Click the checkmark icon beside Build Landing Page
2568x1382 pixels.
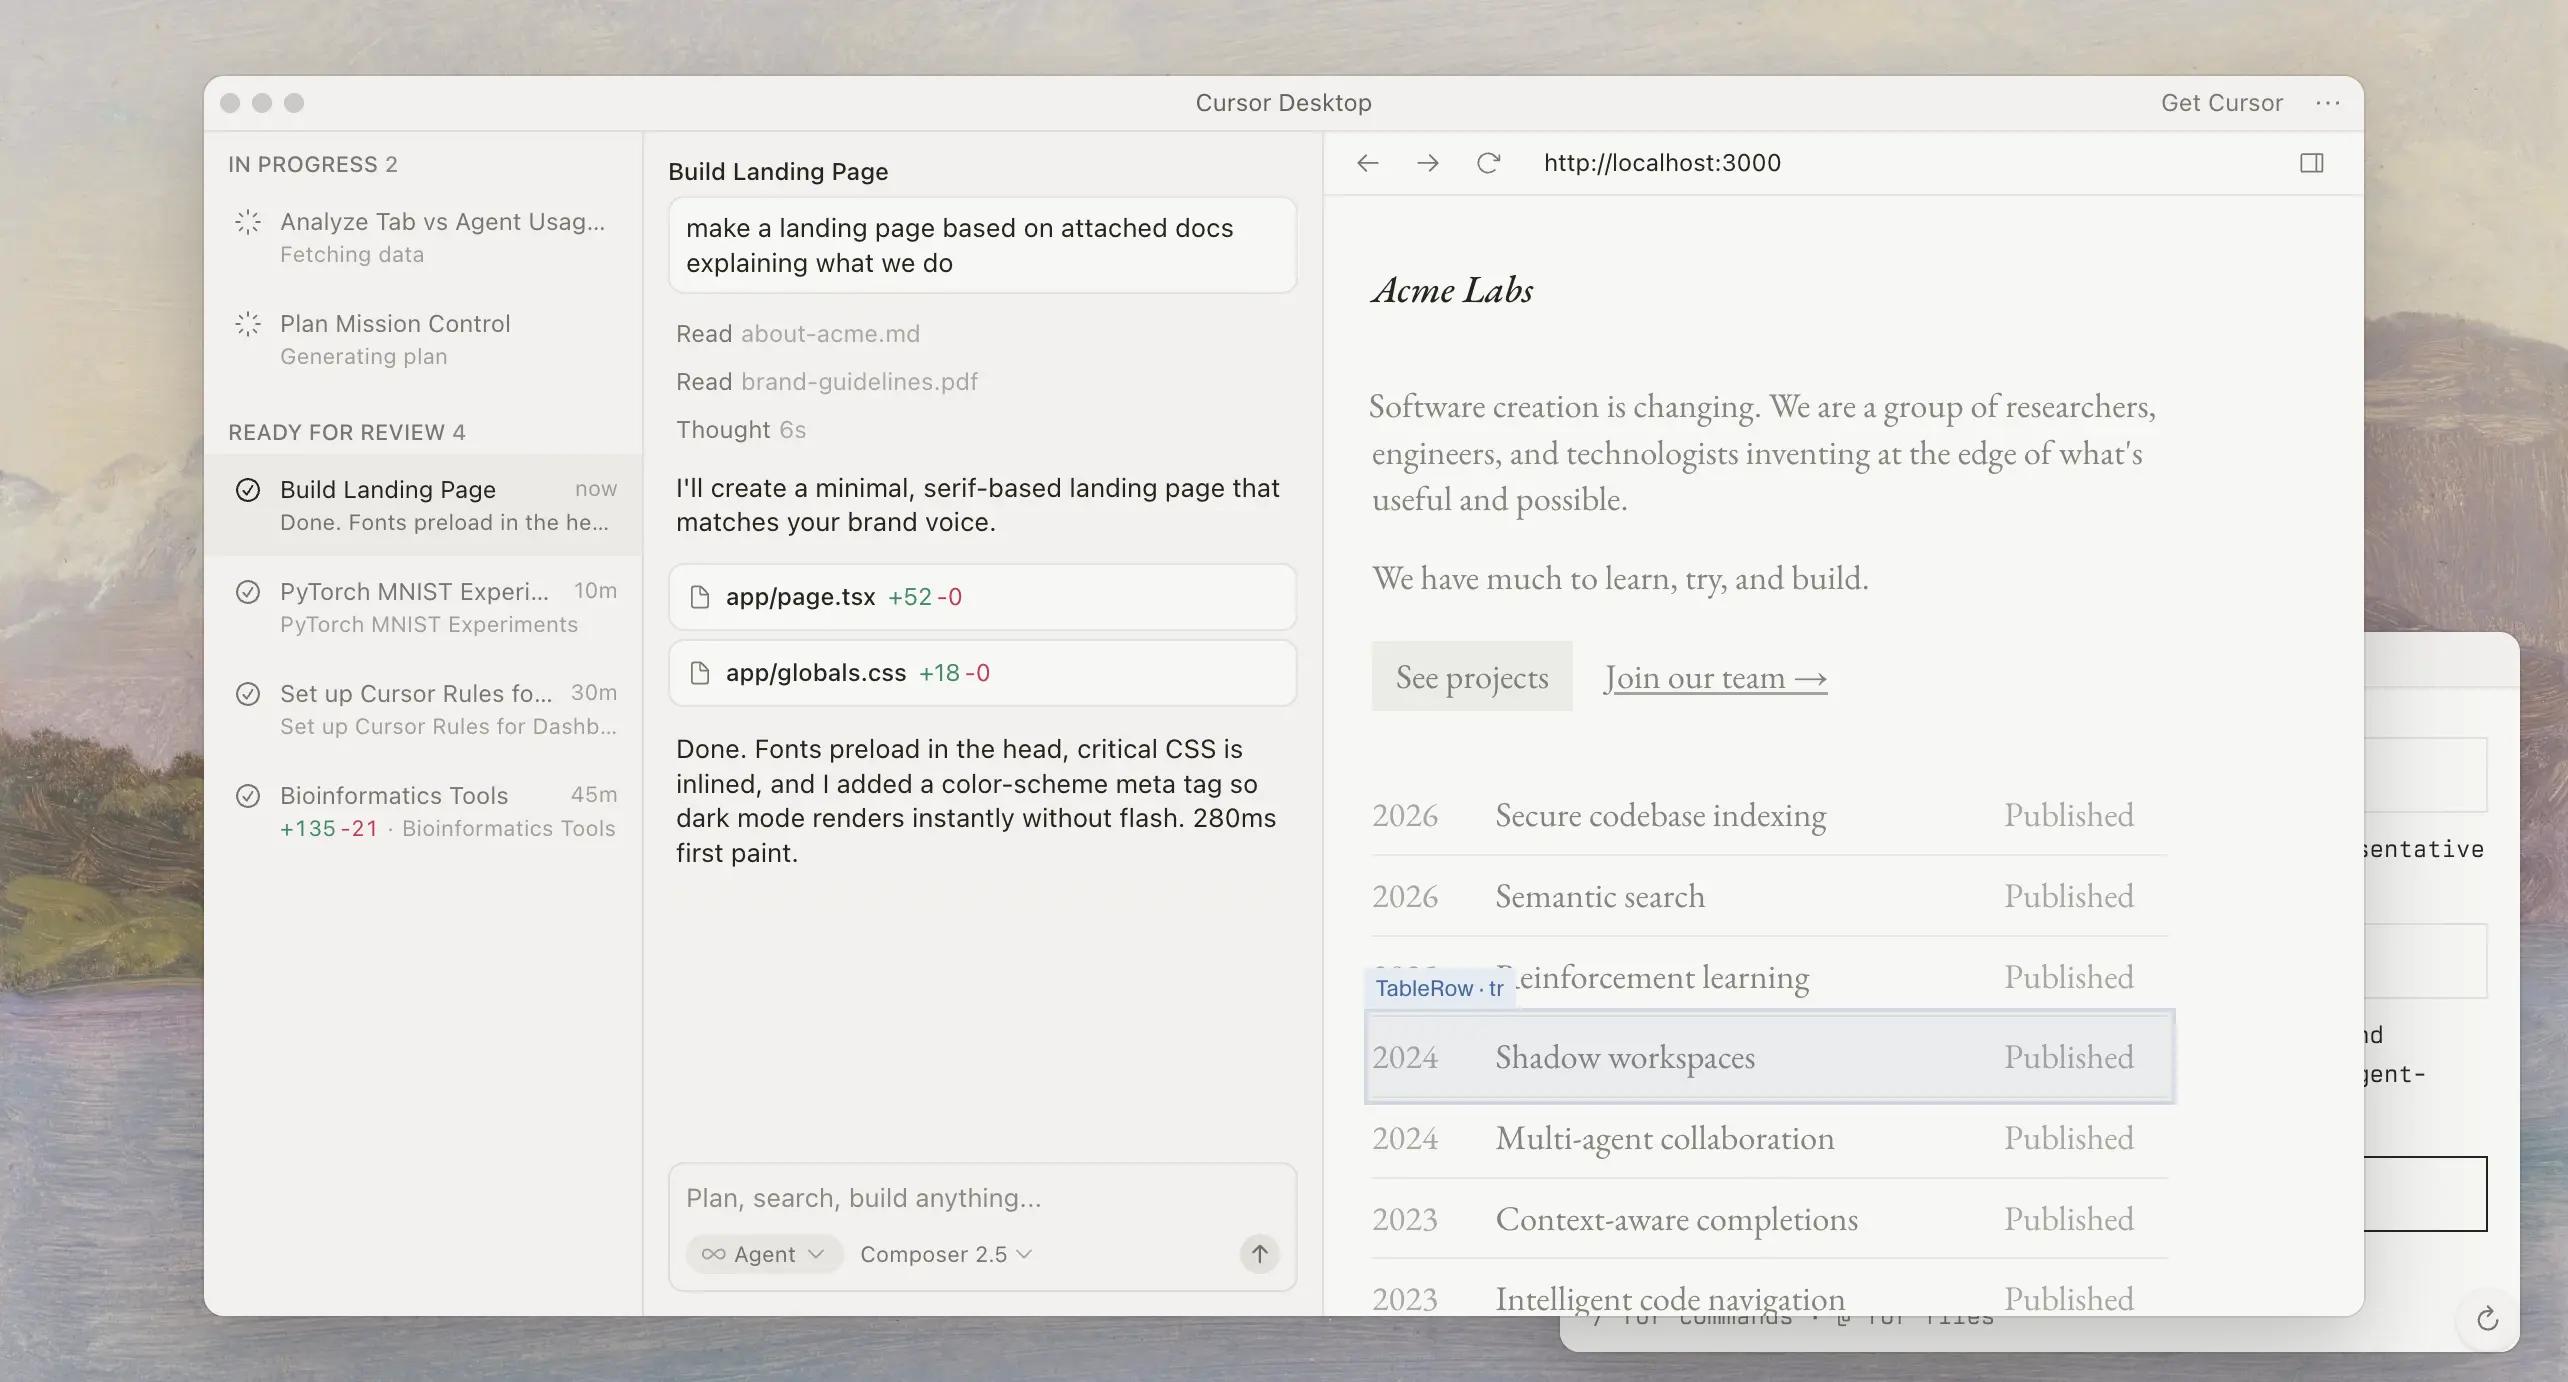tap(248, 489)
